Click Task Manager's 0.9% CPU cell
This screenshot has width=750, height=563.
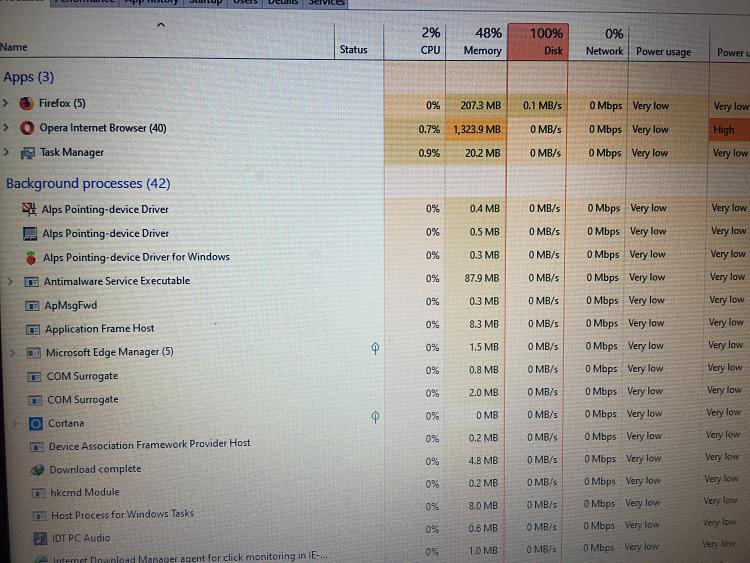(415, 153)
